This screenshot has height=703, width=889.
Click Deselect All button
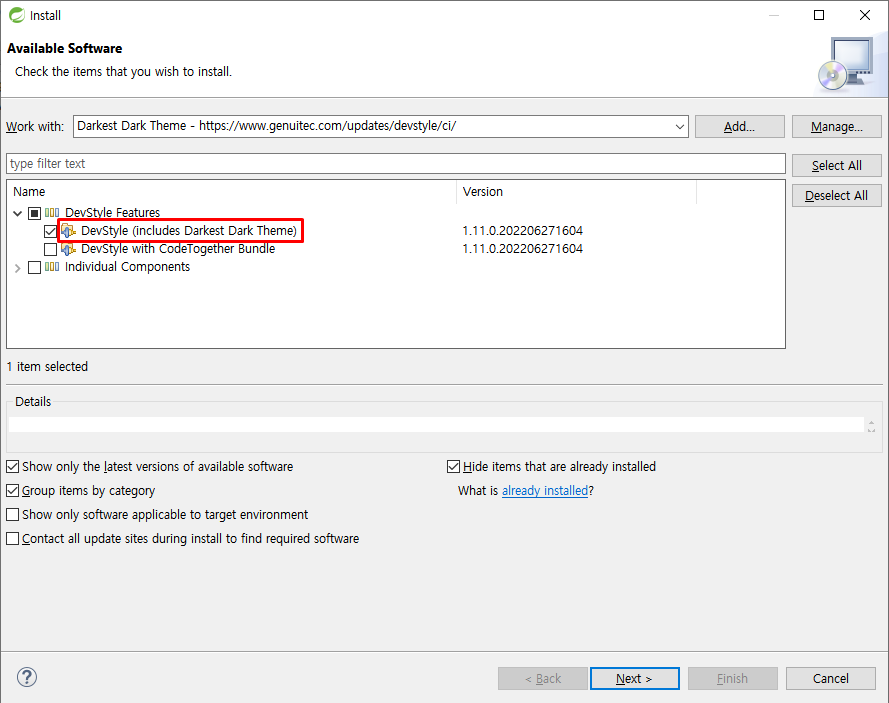click(836, 196)
